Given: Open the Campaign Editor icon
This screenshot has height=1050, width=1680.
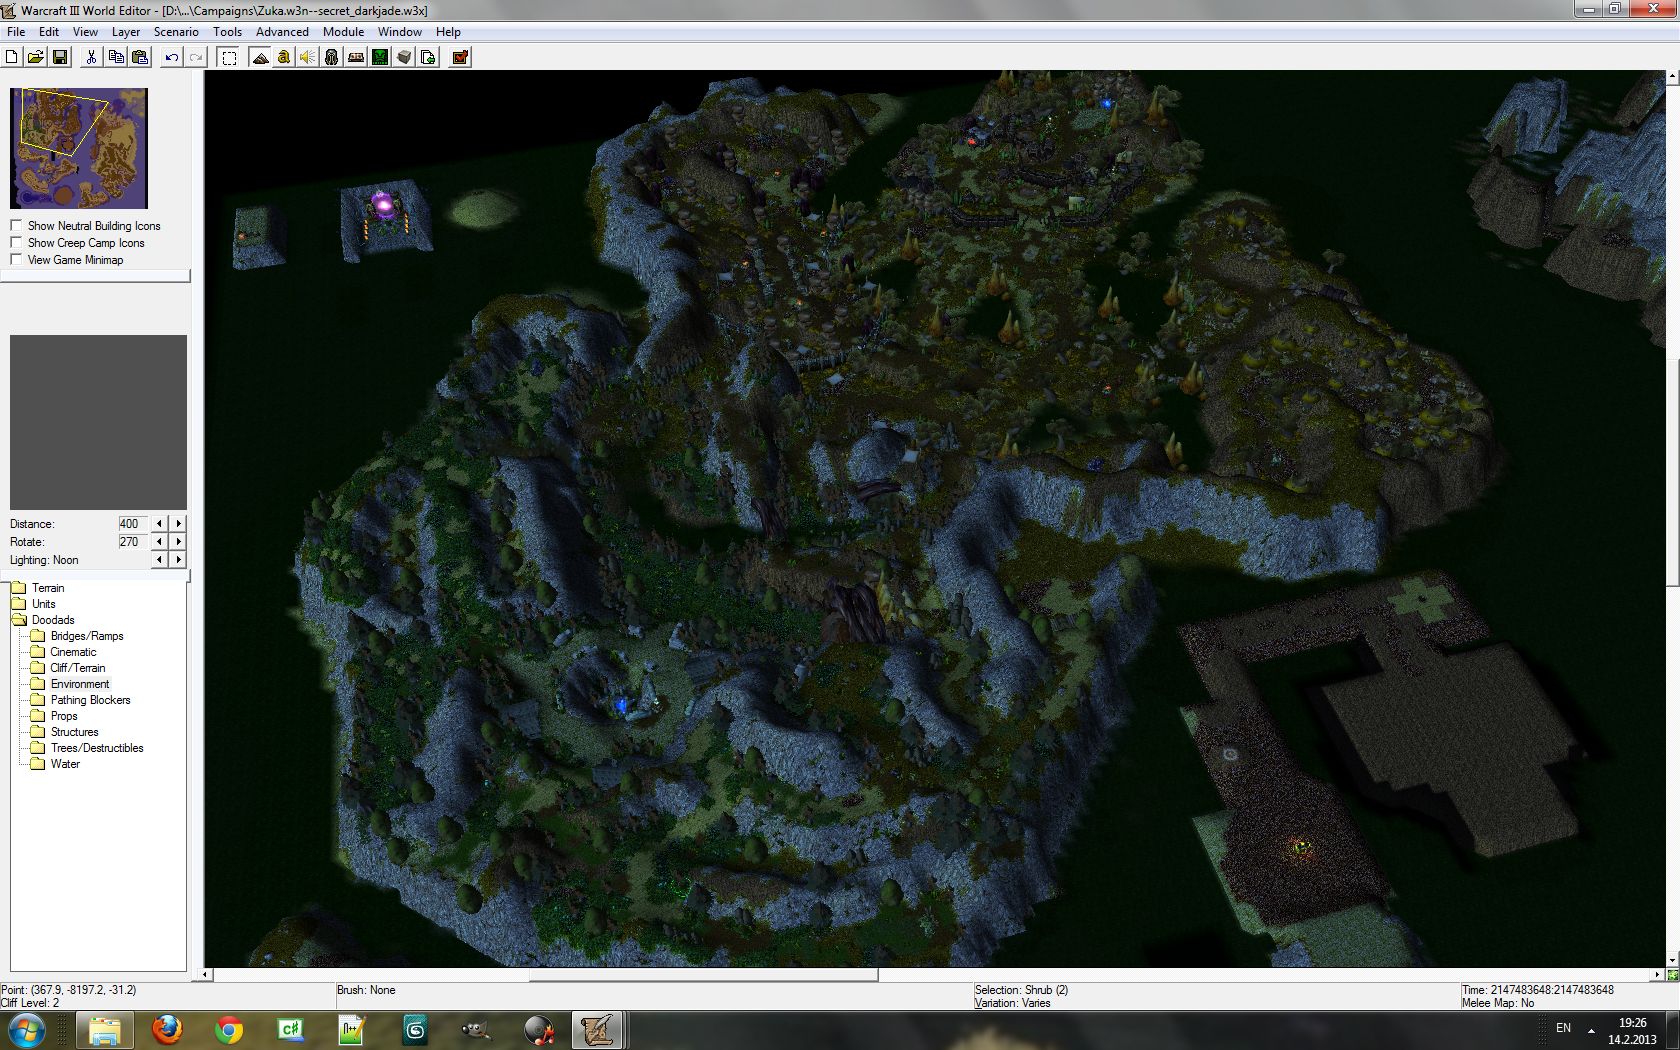Looking at the screenshot, I should click(x=356, y=57).
